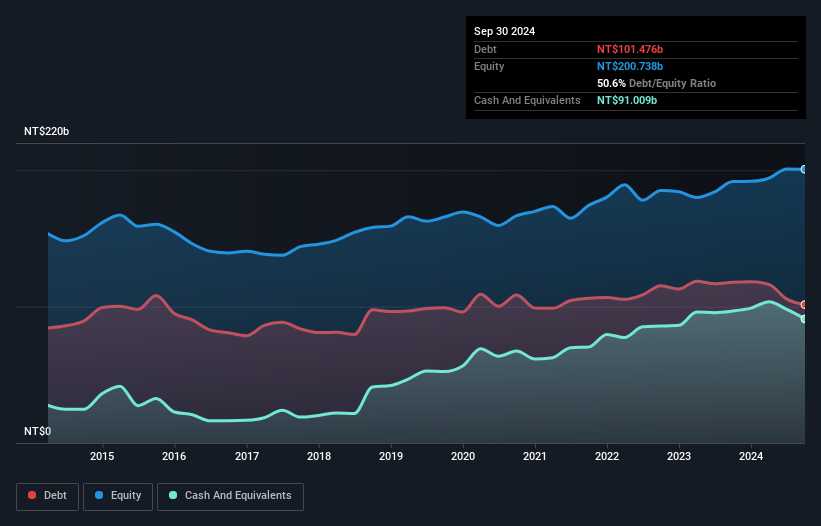Toggle the Equity legend button
821x526 pixels.
[118, 496]
